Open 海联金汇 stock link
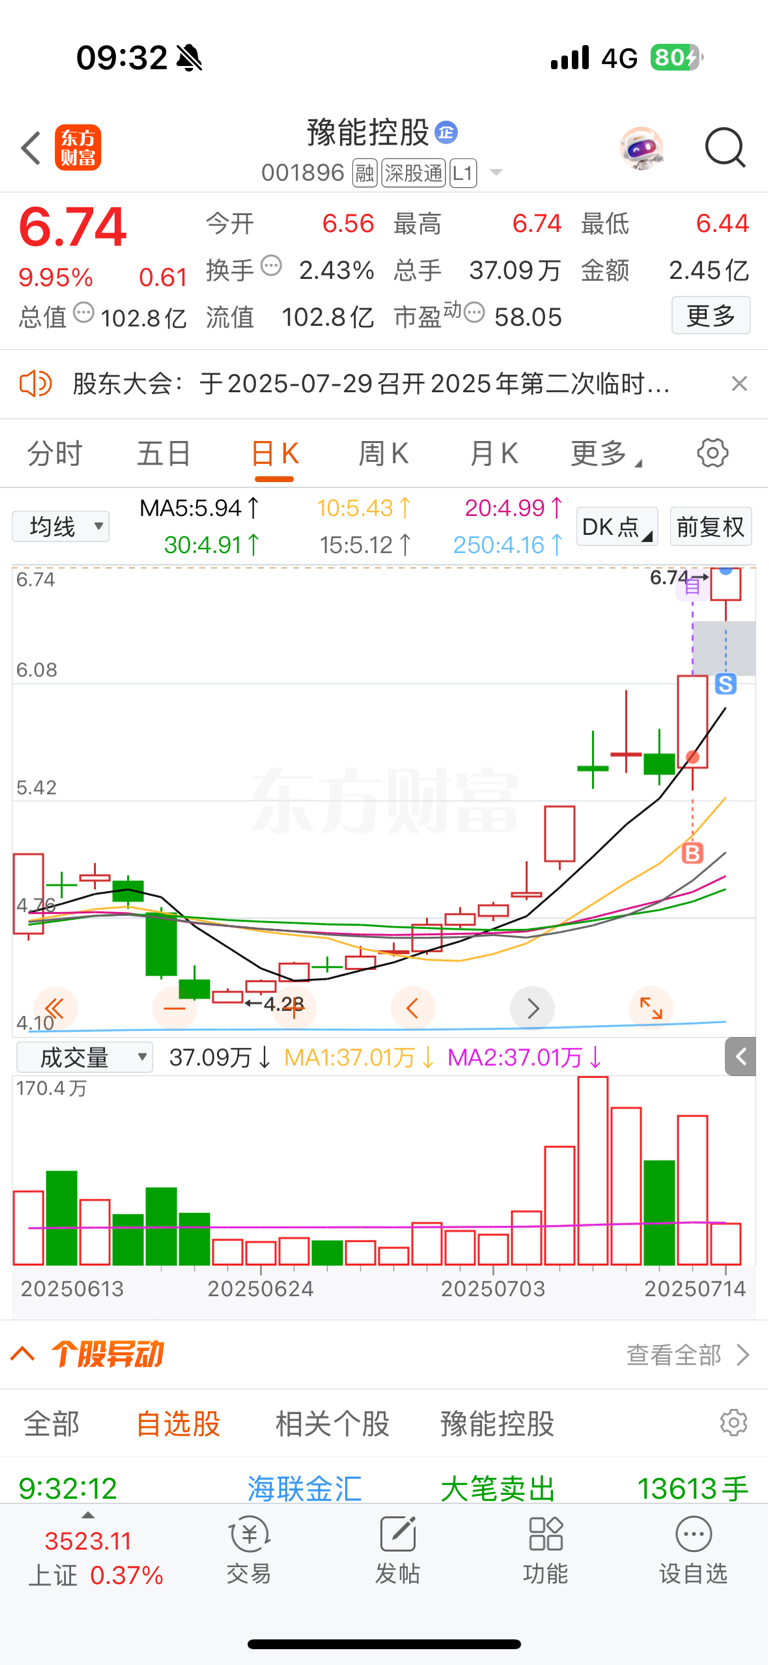This screenshot has width=769, height=1665. pyautogui.click(x=305, y=1488)
